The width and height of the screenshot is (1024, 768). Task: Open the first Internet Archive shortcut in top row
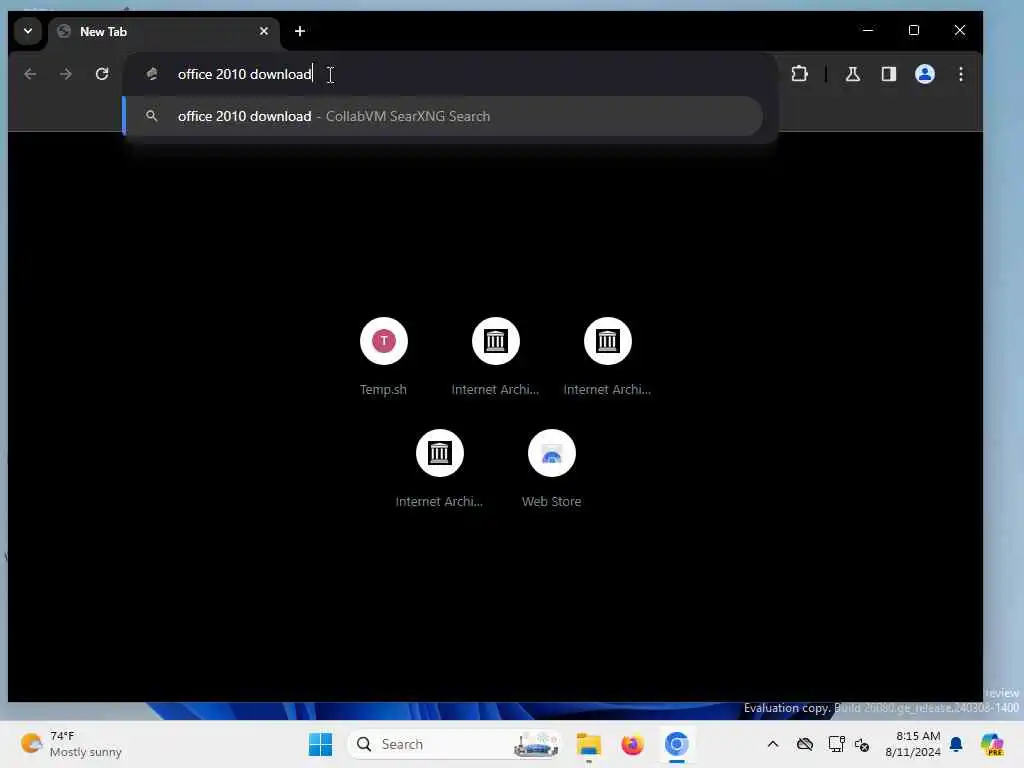click(x=496, y=357)
